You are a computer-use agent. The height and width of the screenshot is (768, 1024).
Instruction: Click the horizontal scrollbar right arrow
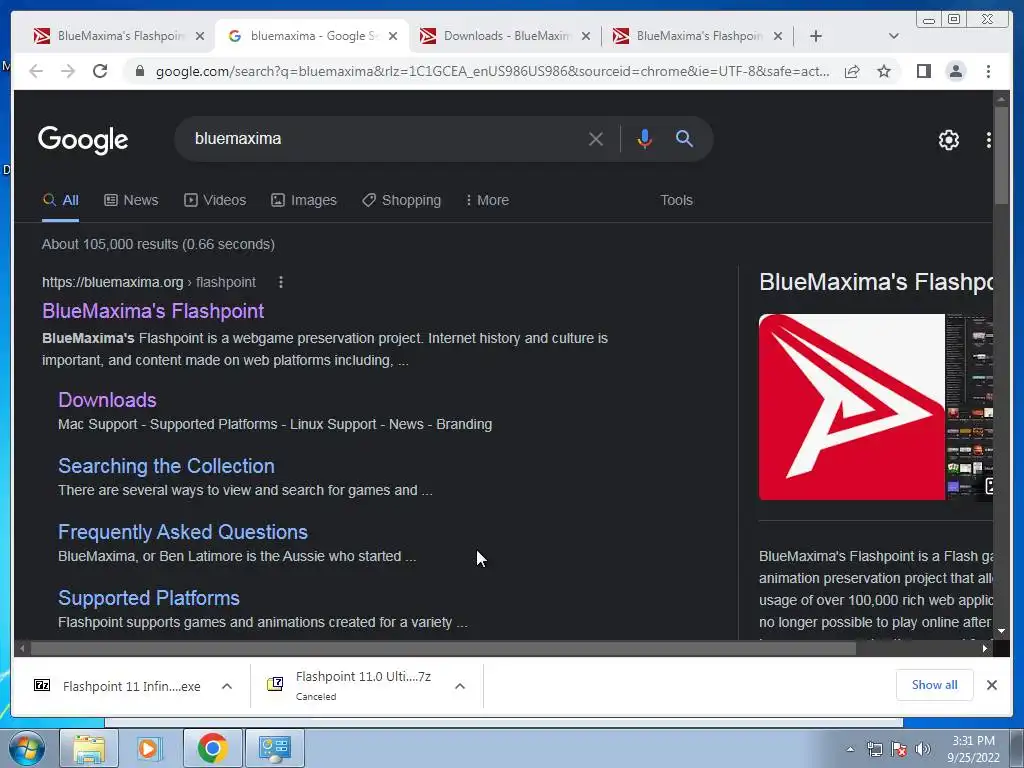[x=985, y=648]
